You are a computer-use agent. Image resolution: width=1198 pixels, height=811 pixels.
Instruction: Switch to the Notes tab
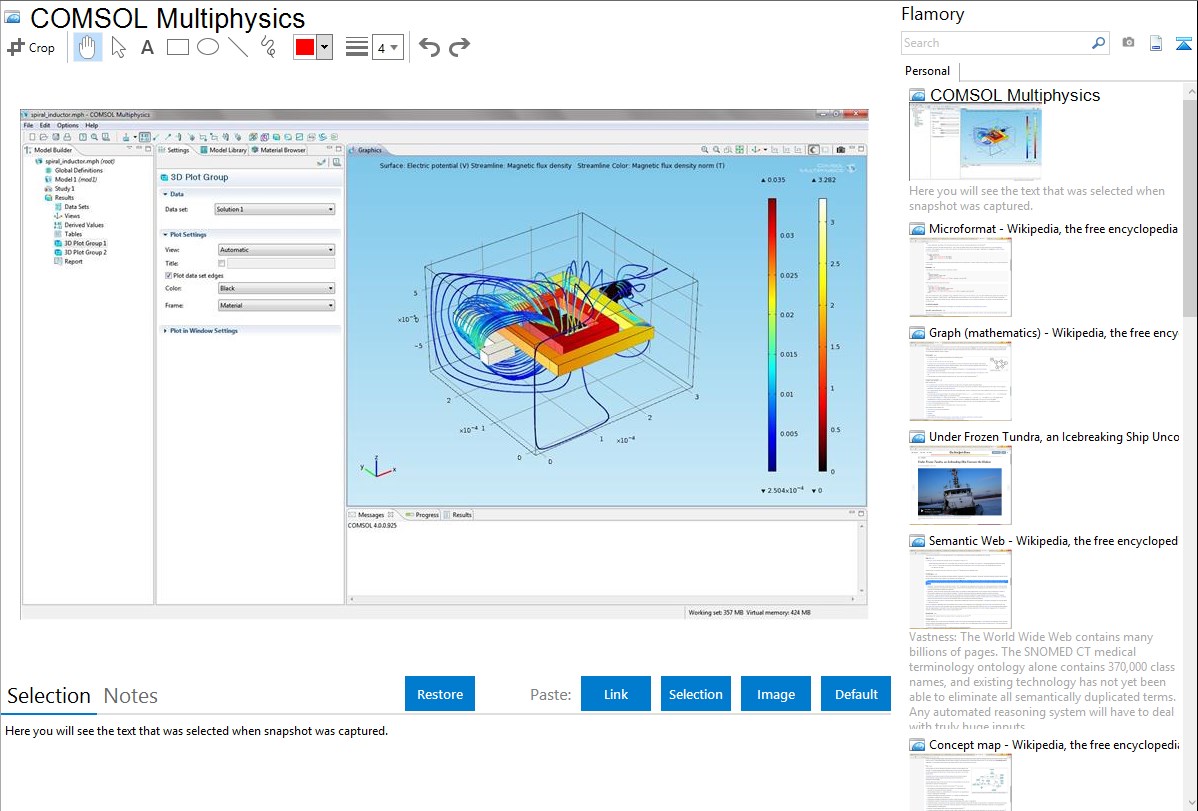click(x=131, y=696)
